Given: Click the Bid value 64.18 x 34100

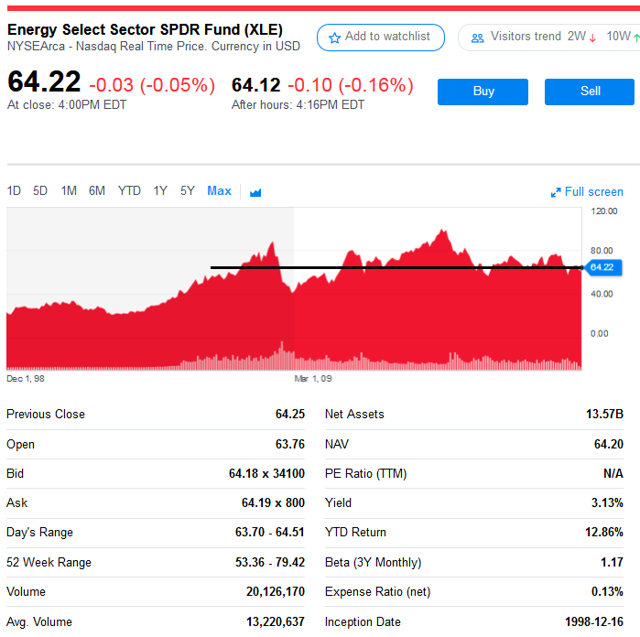Looking at the screenshot, I should point(267,473).
